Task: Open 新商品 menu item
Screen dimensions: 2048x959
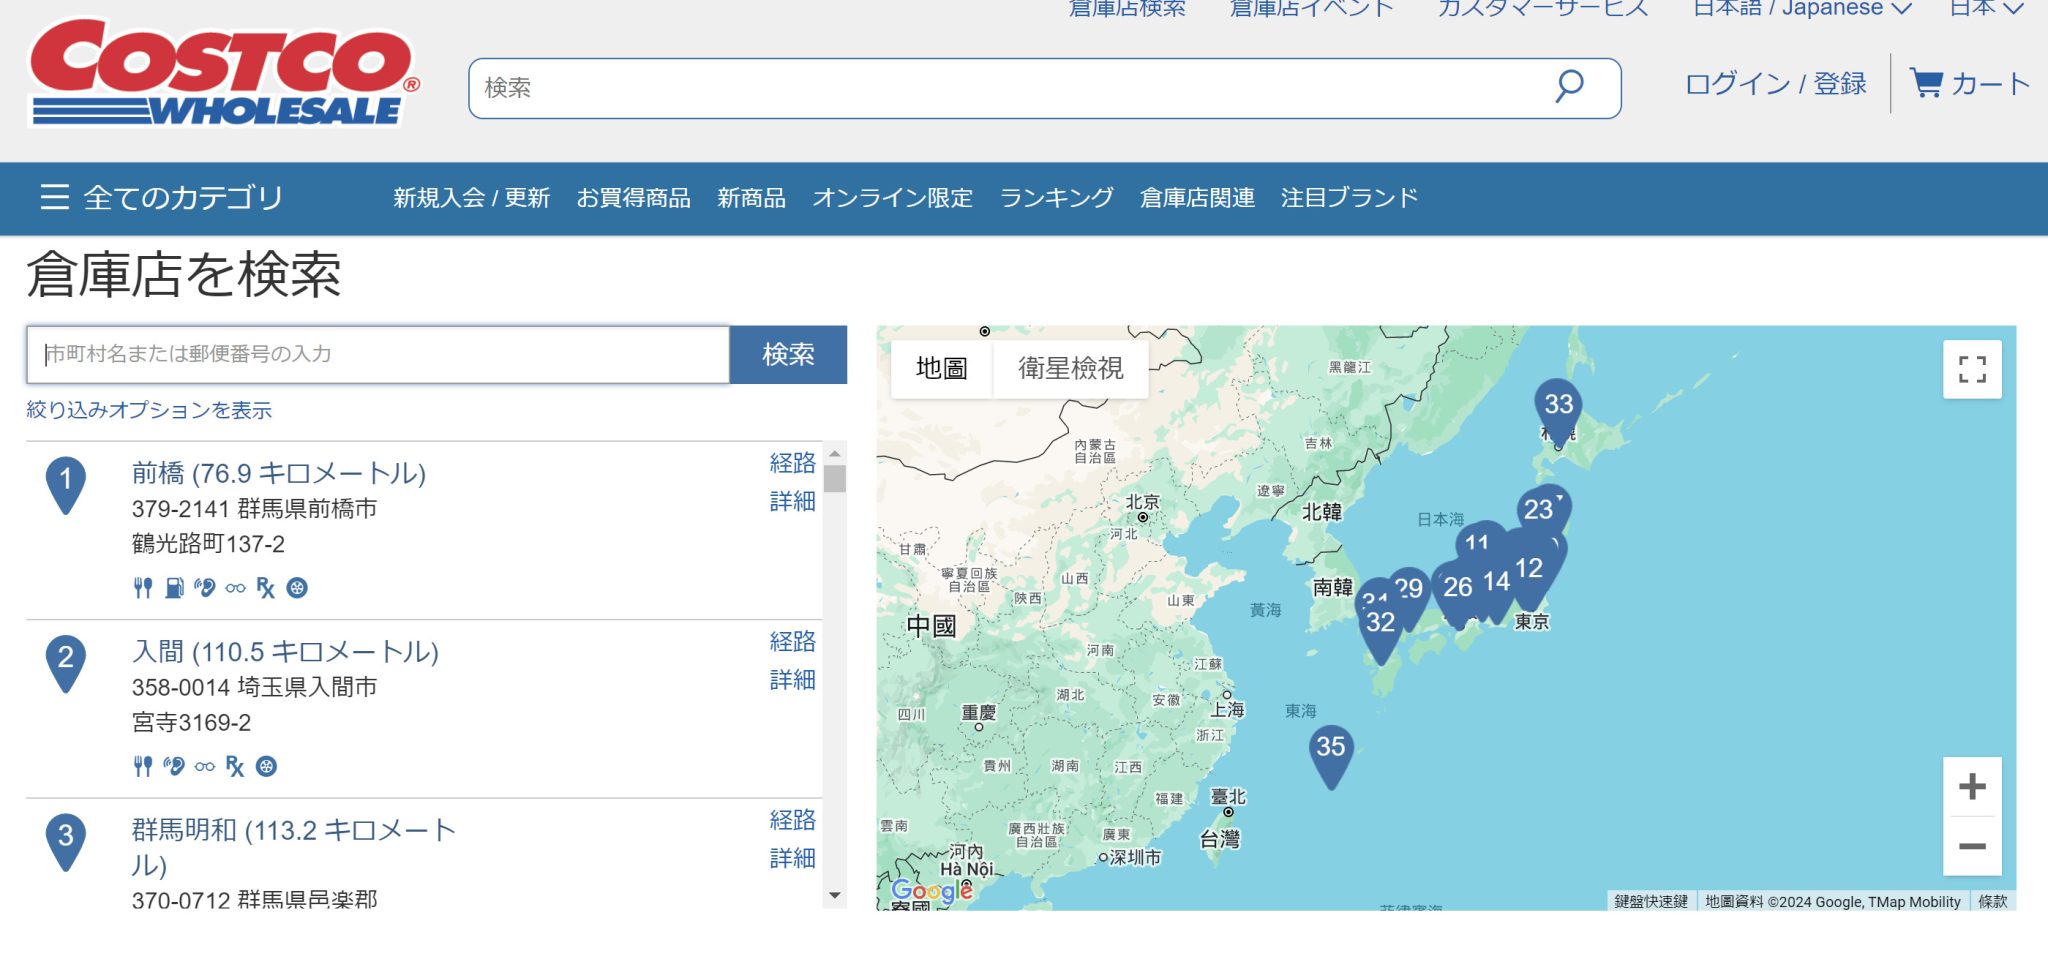Action: click(x=751, y=198)
